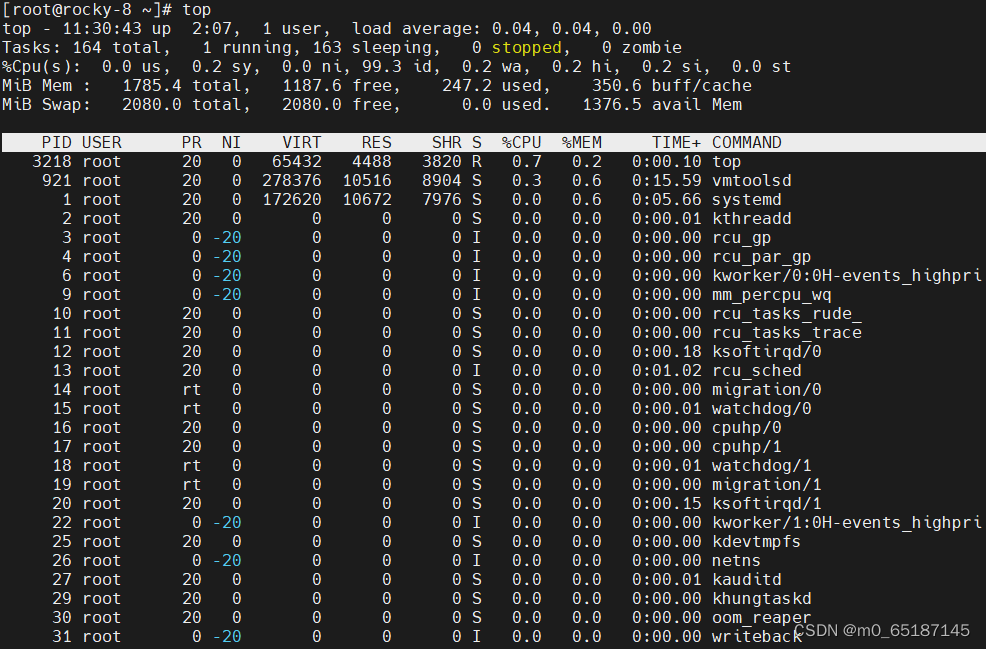Click the kthreadd command name

[751, 218]
